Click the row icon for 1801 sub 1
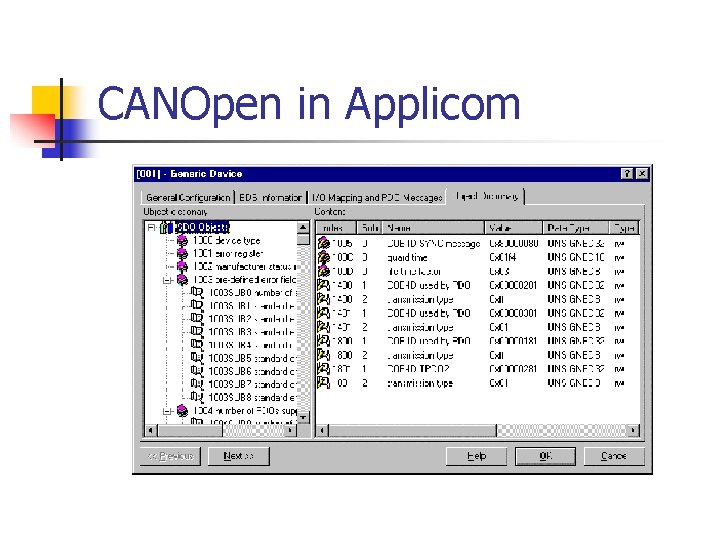Viewport: 720px width, 540px height. pos(324,369)
